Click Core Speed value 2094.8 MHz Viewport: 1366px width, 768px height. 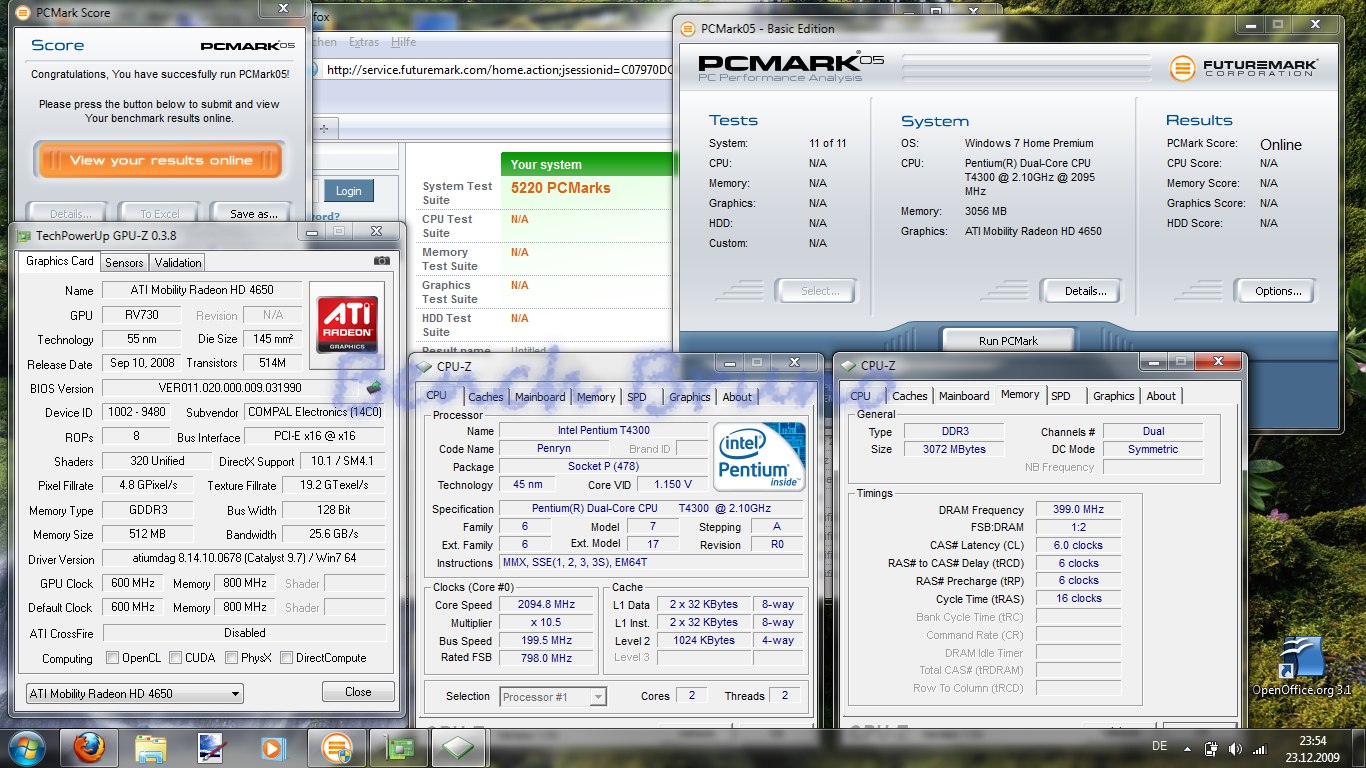(546, 604)
